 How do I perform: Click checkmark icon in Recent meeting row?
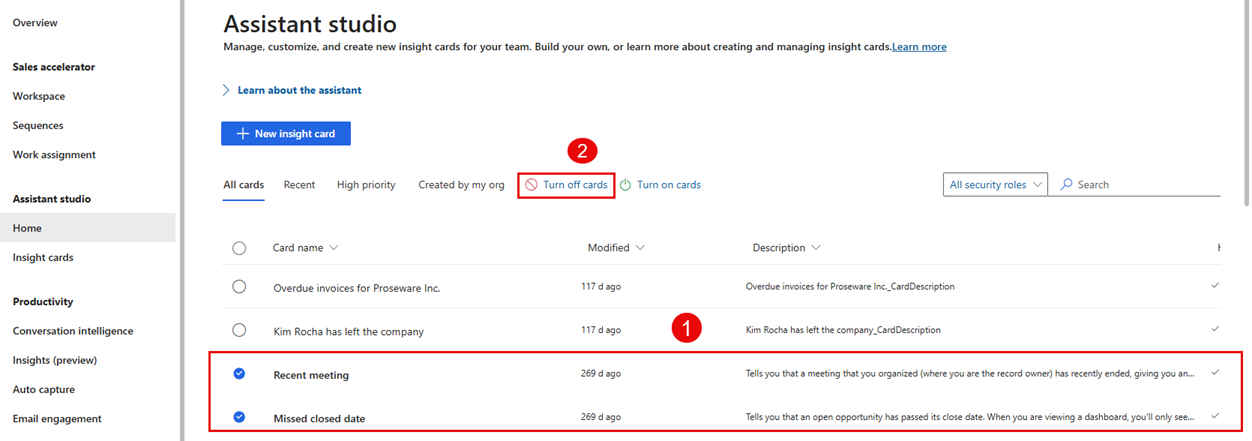[x=1215, y=372]
